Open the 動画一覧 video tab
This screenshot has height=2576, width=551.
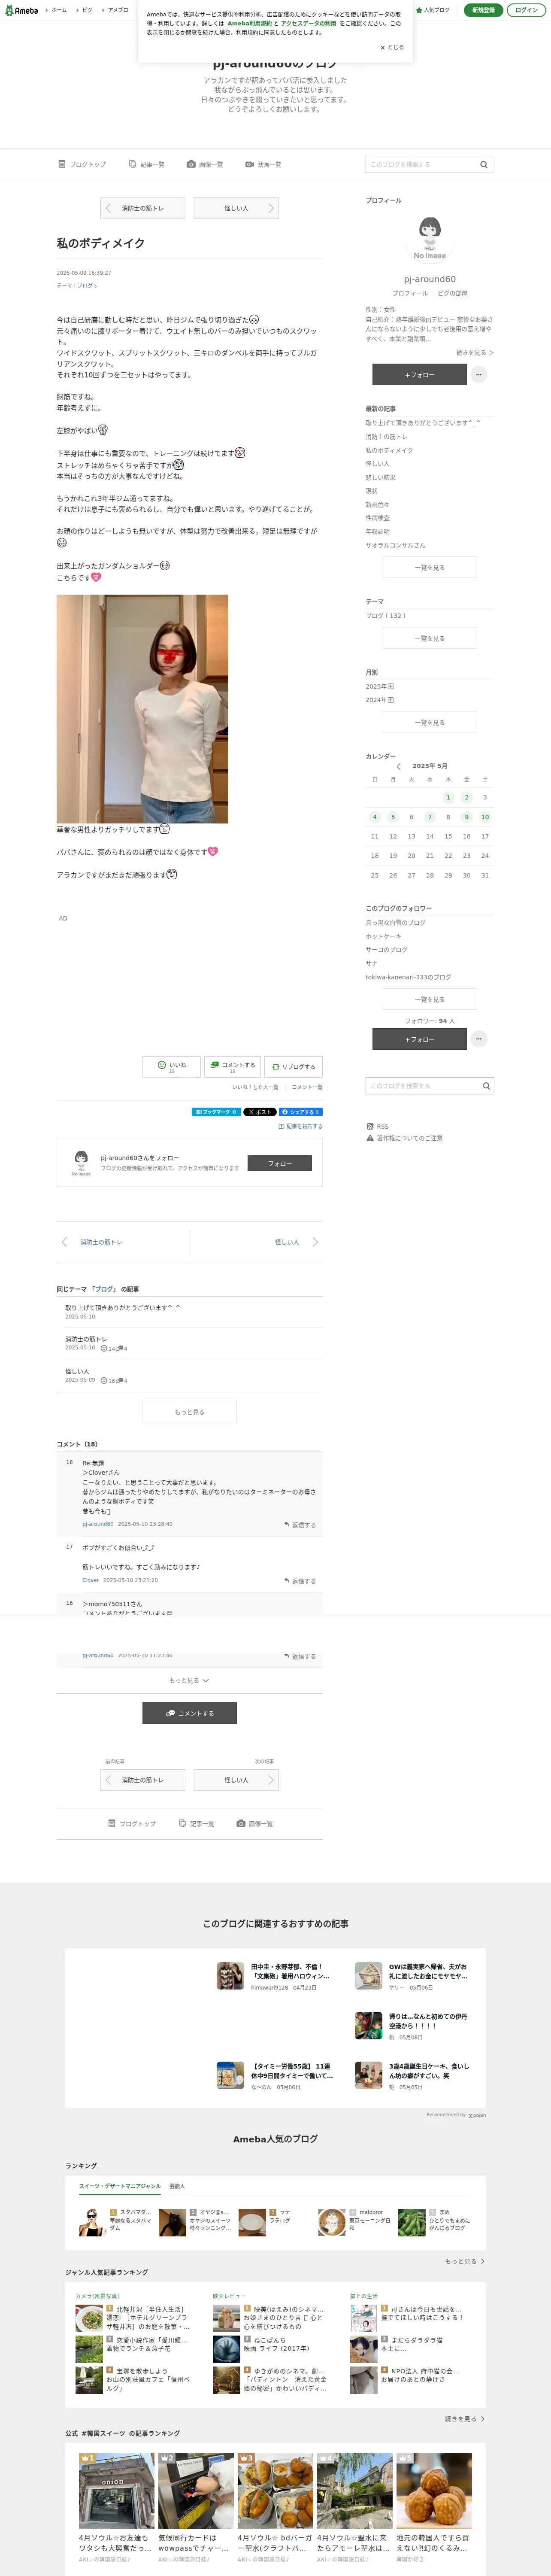pyautogui.click(x=263, y=164)
